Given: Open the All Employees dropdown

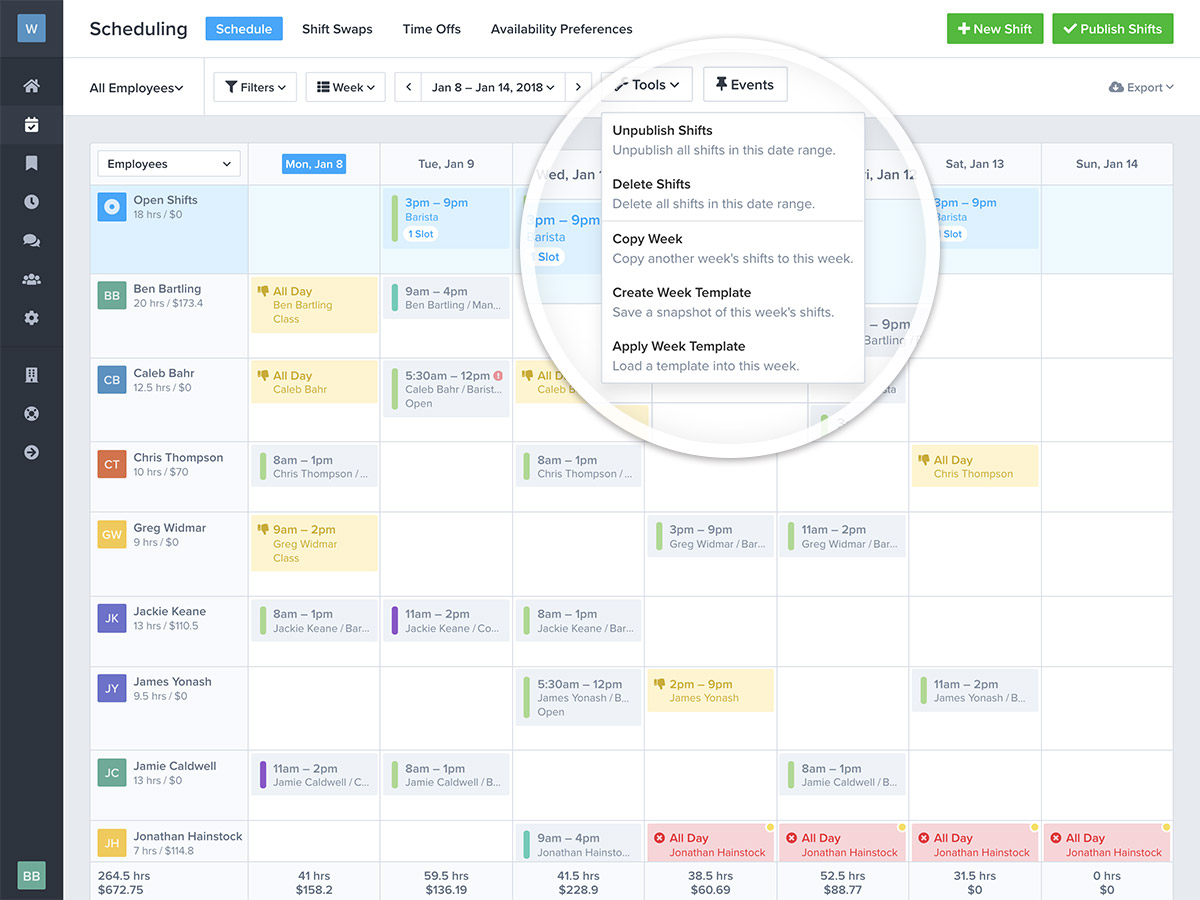Looking at the screenshot, I should point(137,88).
